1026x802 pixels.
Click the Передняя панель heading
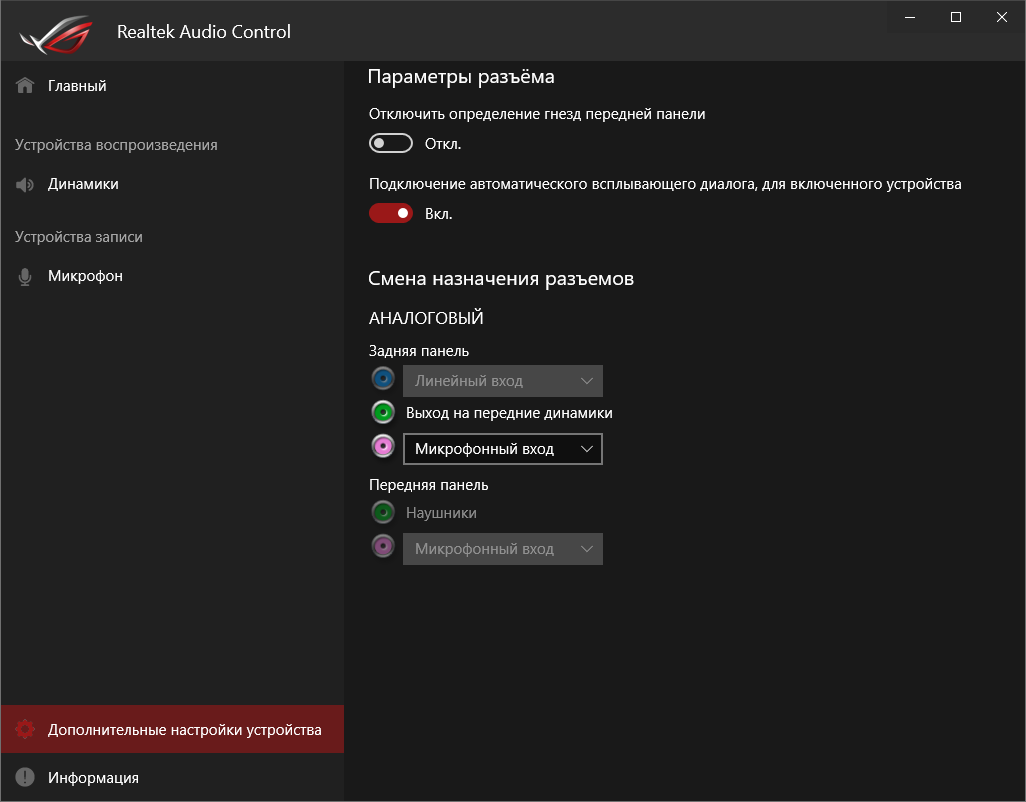coord(429,485)
